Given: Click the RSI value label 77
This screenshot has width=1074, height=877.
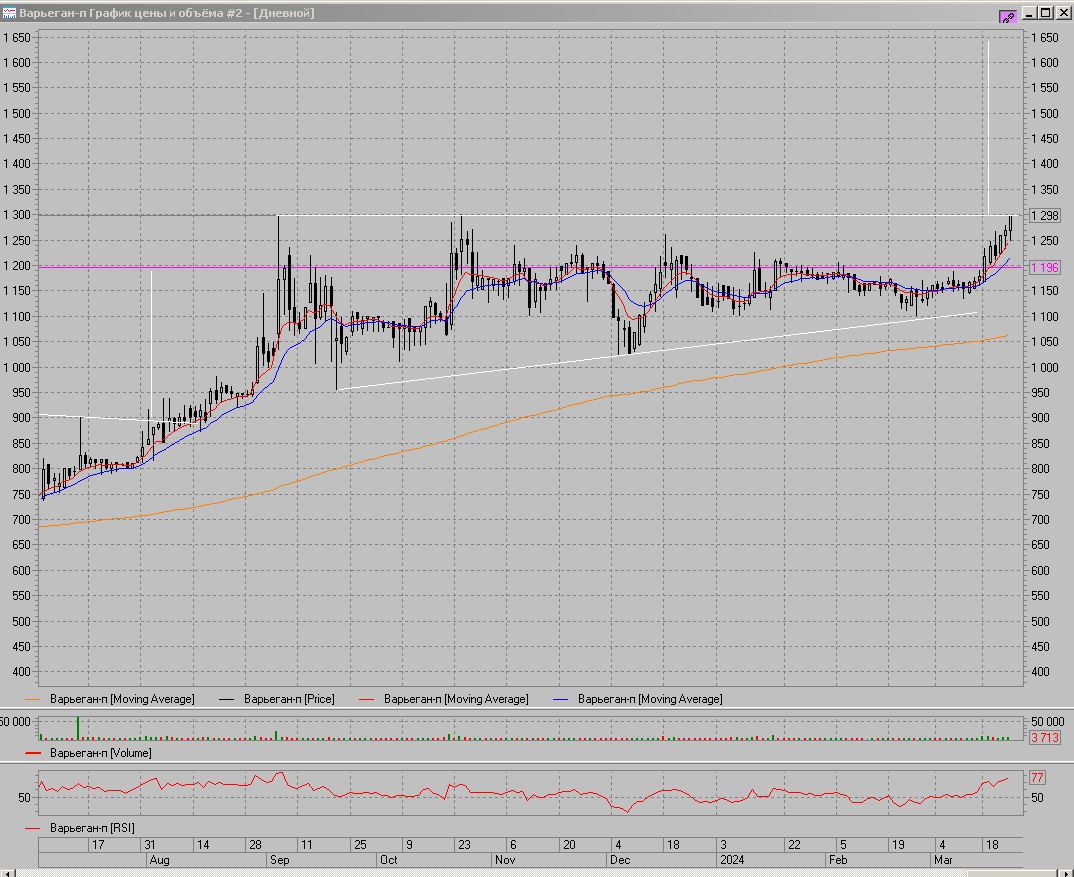Looking at the screenshot, I should tap(1037, 778).
